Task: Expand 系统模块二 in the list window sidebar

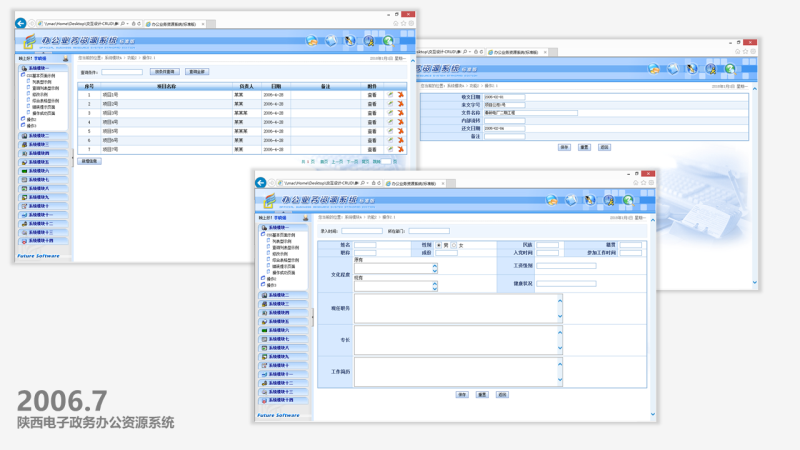Action: coord(43,136)
